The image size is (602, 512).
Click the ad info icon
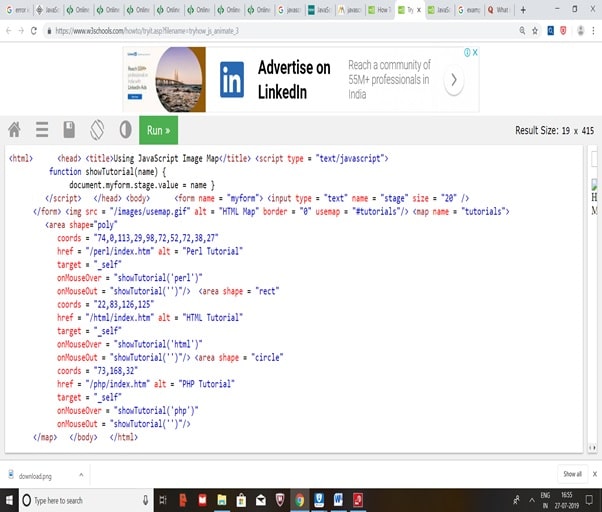[467, 52]
